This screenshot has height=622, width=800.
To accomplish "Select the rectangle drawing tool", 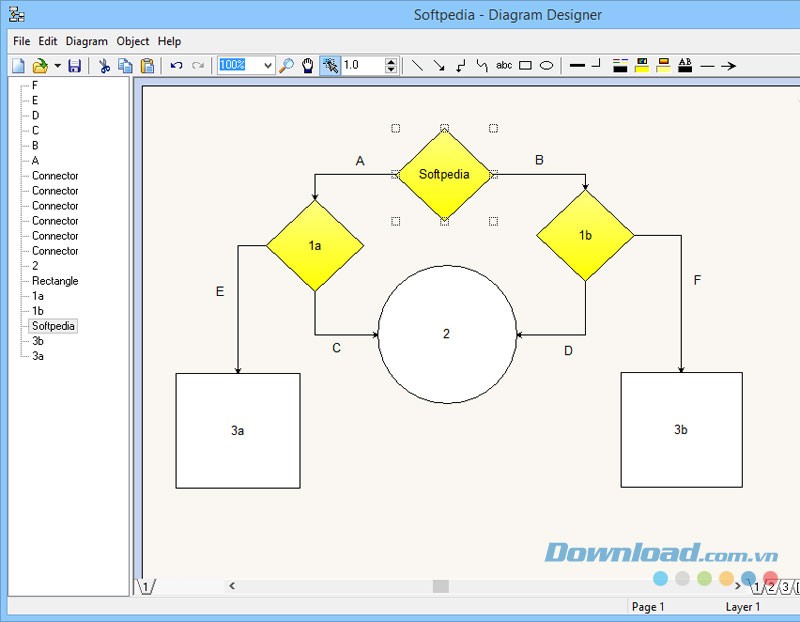I will (525, 66).
